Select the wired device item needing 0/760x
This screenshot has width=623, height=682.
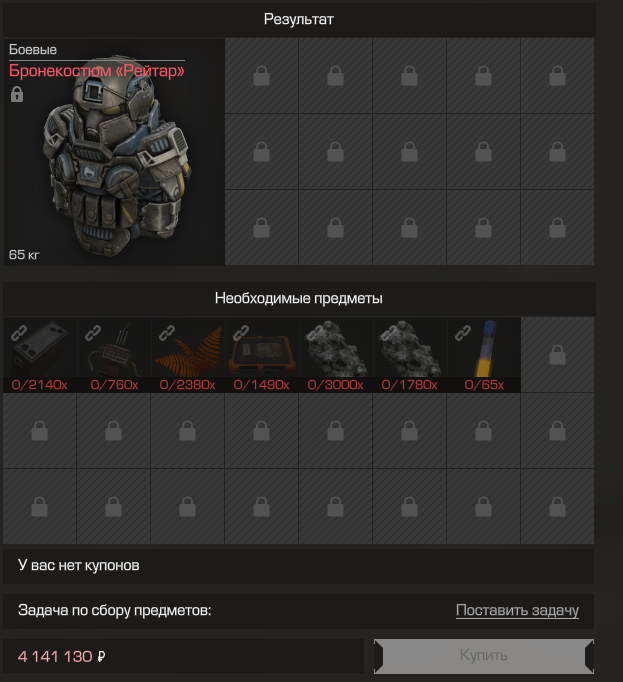click(114, 354)
